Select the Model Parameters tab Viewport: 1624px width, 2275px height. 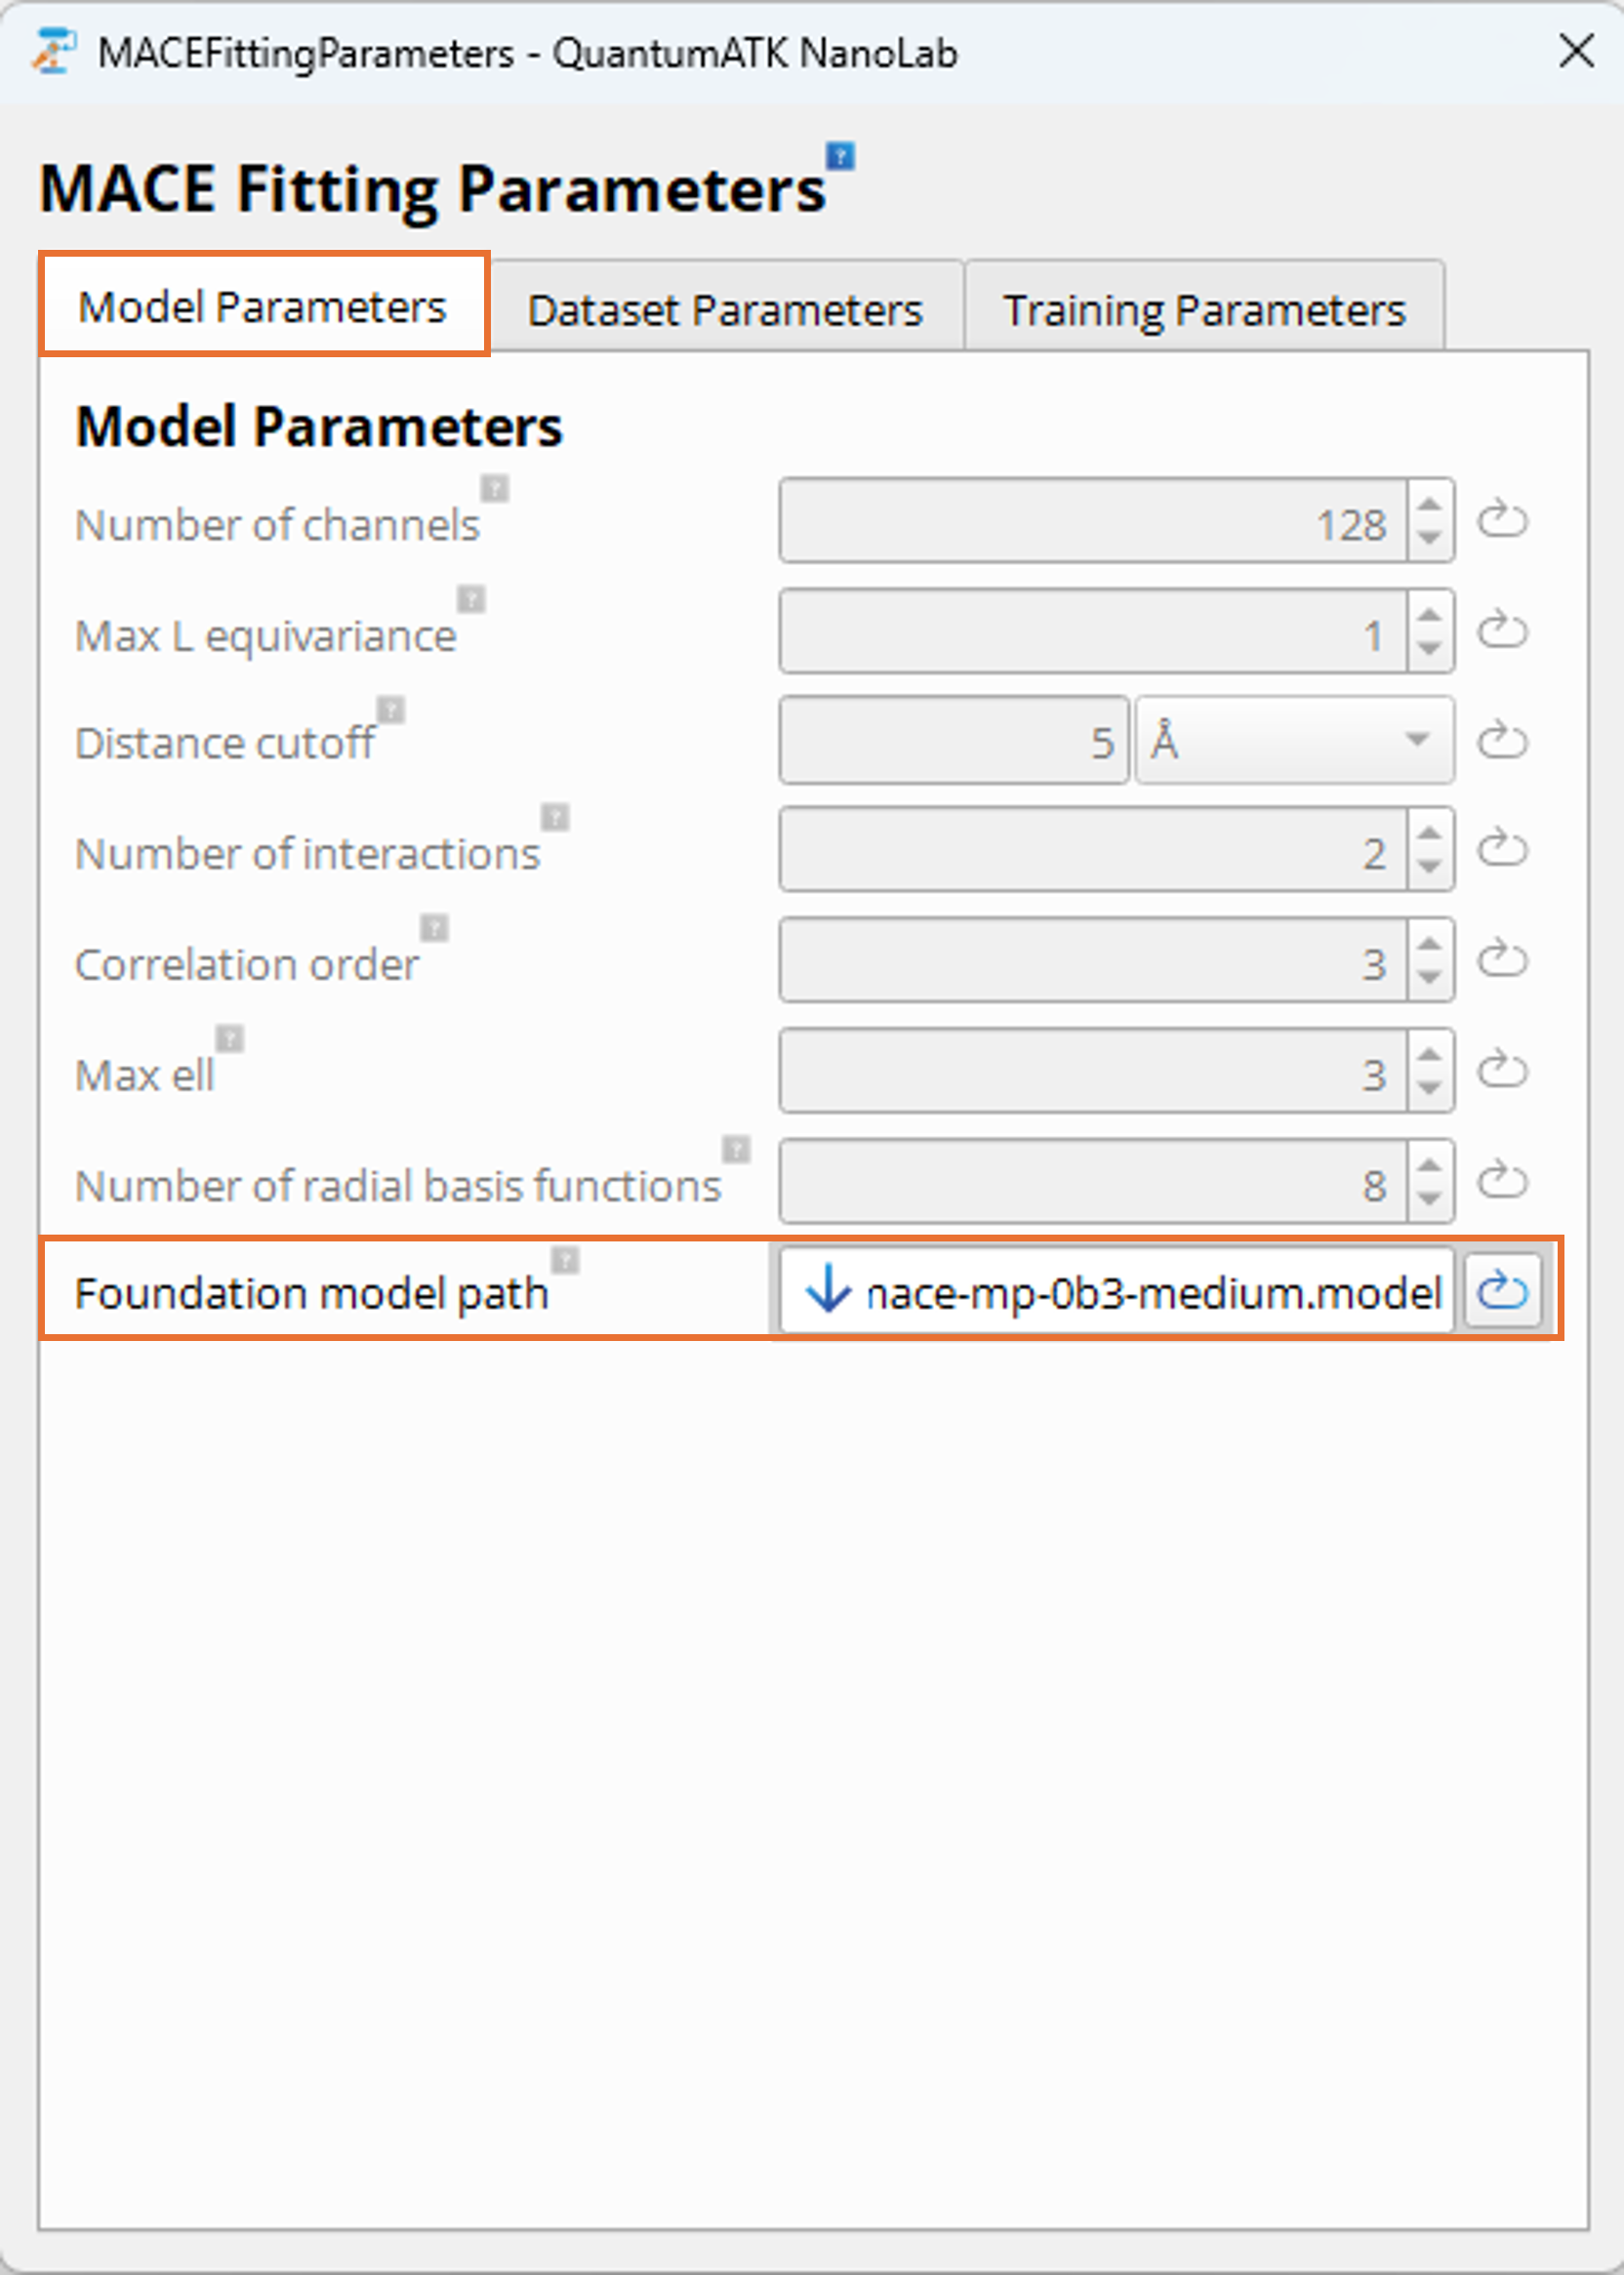263,307
